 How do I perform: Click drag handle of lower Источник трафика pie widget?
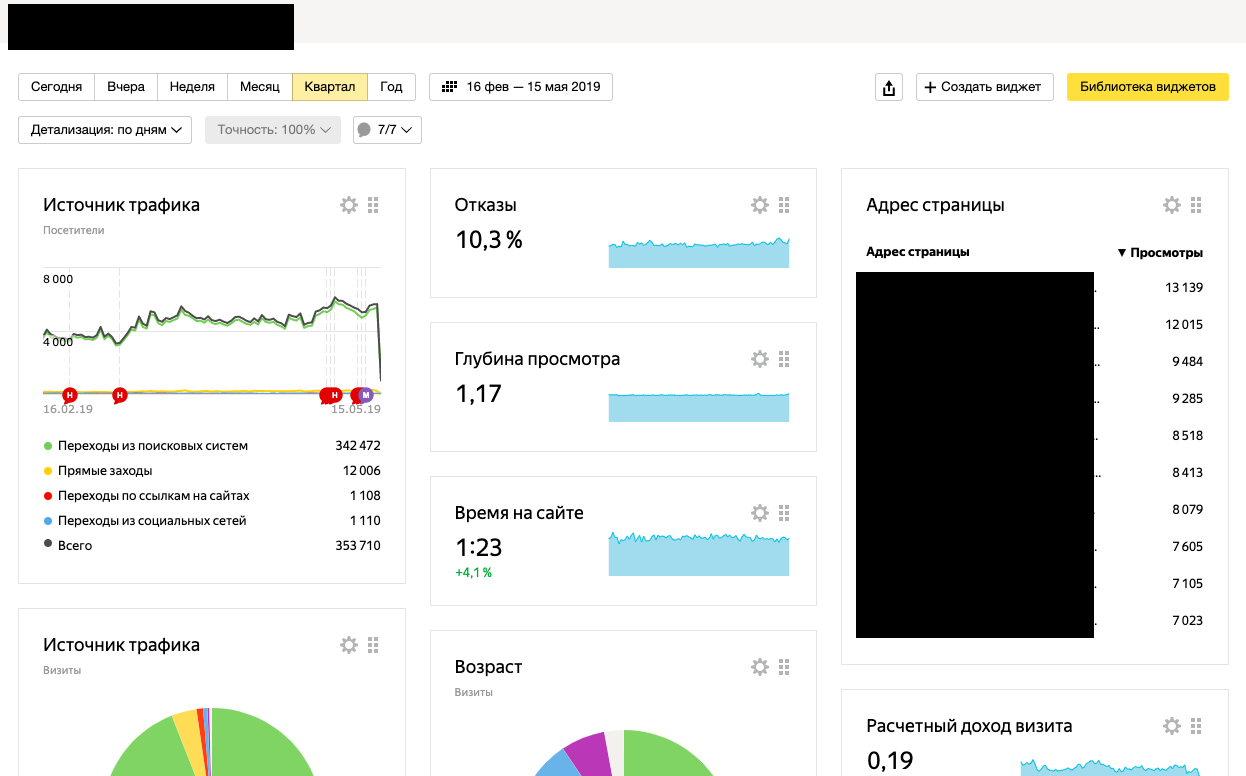[373, 645]
